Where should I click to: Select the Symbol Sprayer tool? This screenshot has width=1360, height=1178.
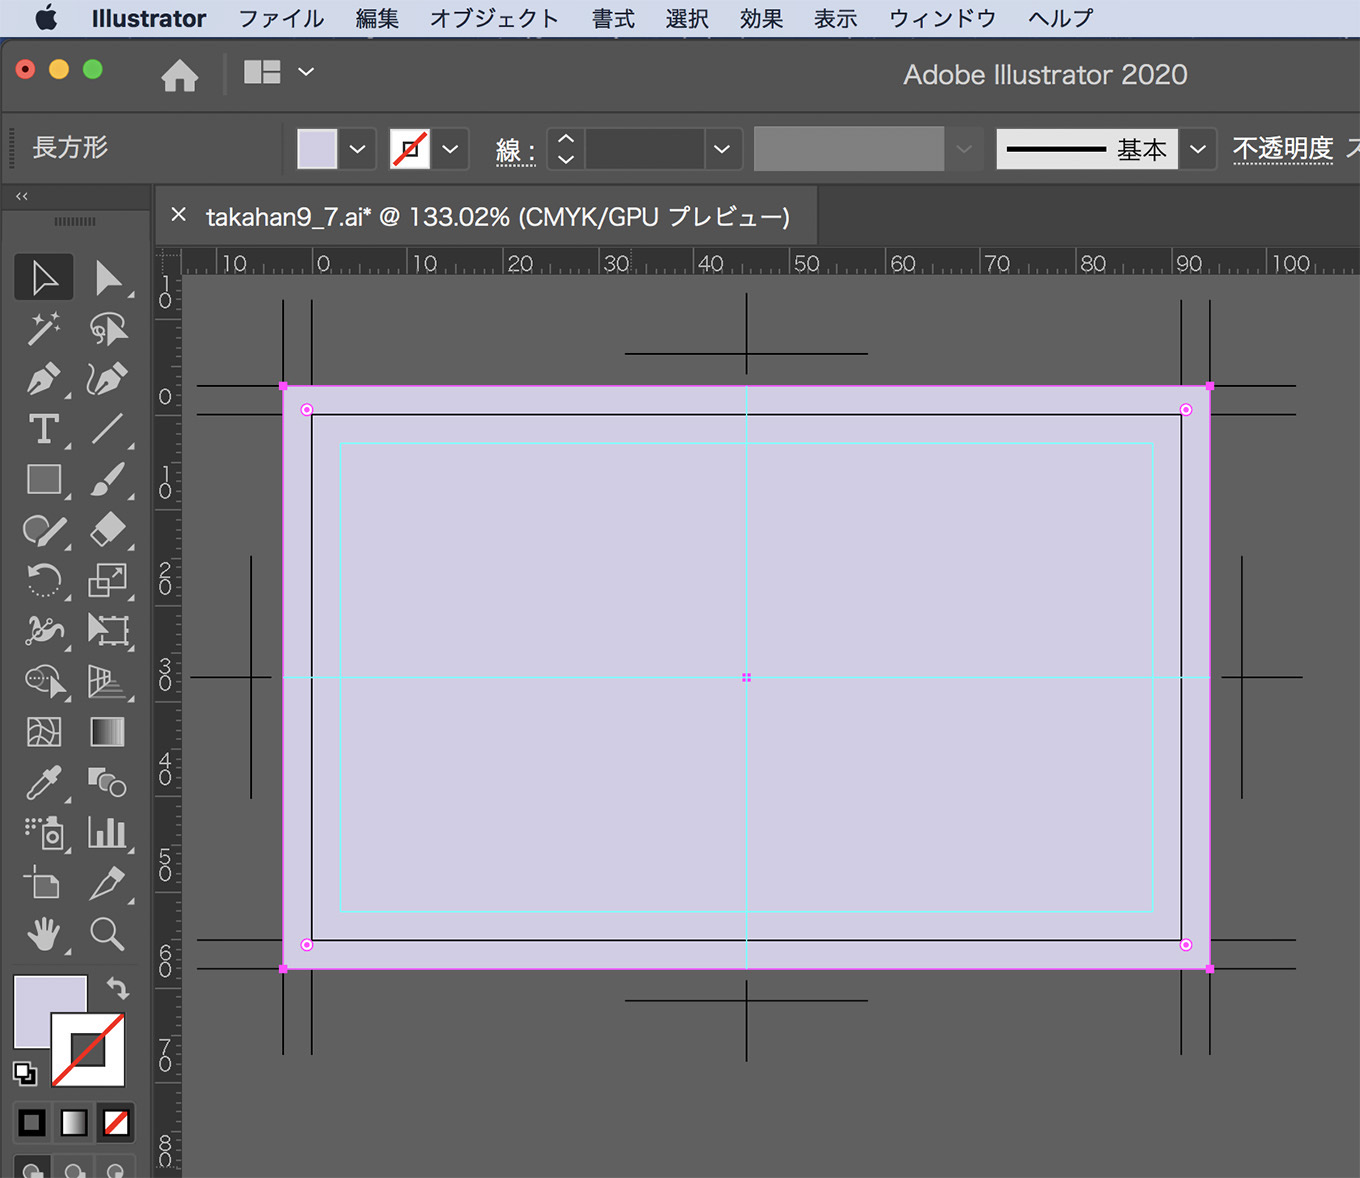(x=44, y=832)
